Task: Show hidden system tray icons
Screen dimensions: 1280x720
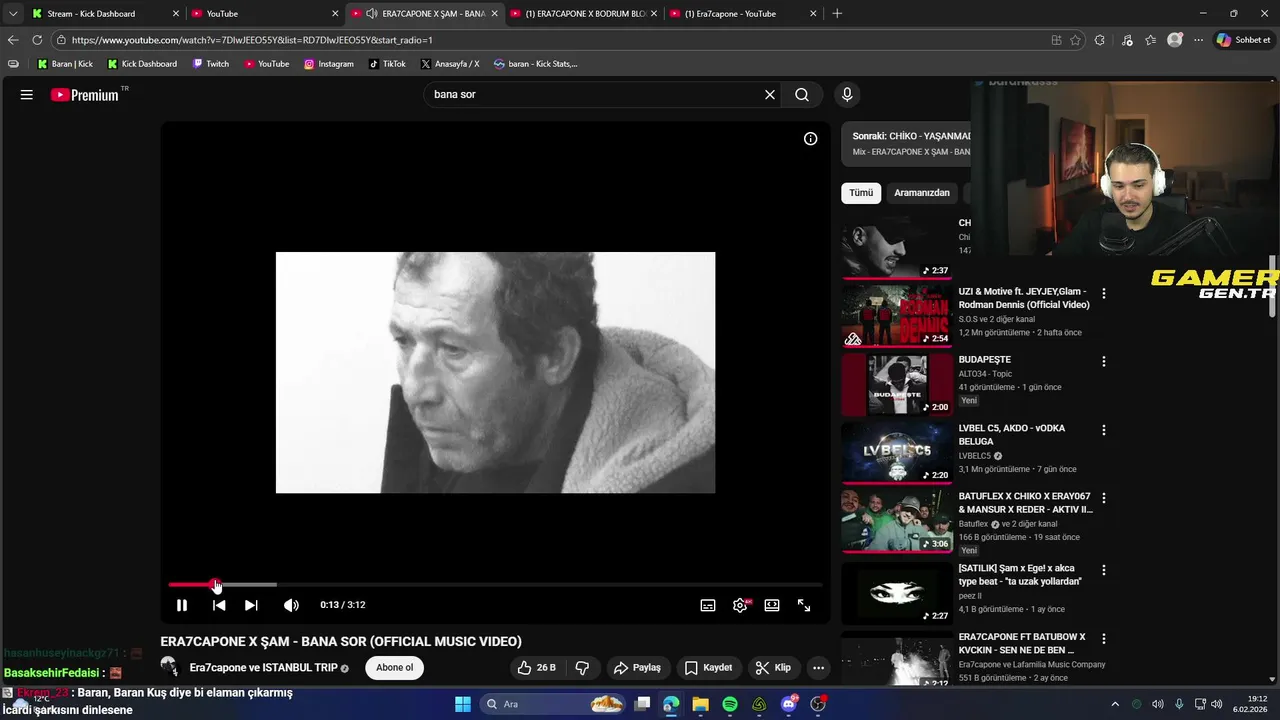Action: pyautogui.click(x=1115, y=704)
